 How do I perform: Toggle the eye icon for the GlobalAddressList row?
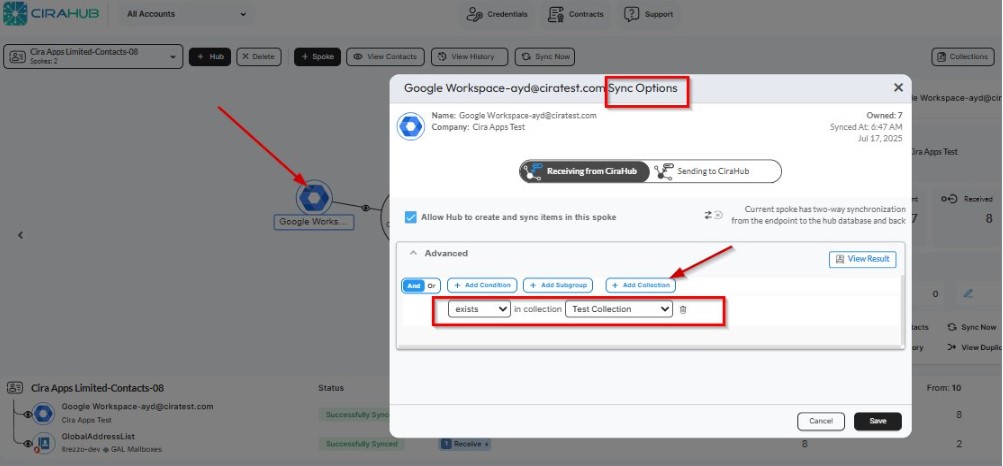27,444
